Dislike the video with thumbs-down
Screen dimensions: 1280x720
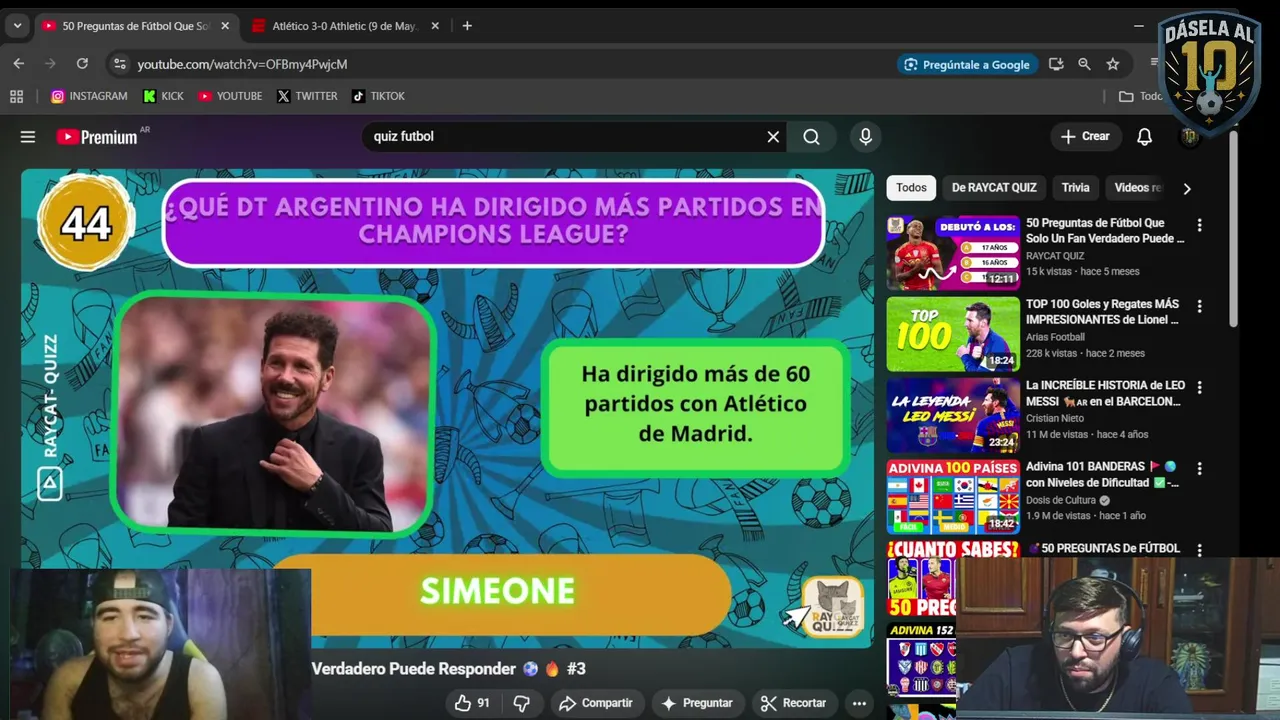pyautogui.click(x=521, y=703)
